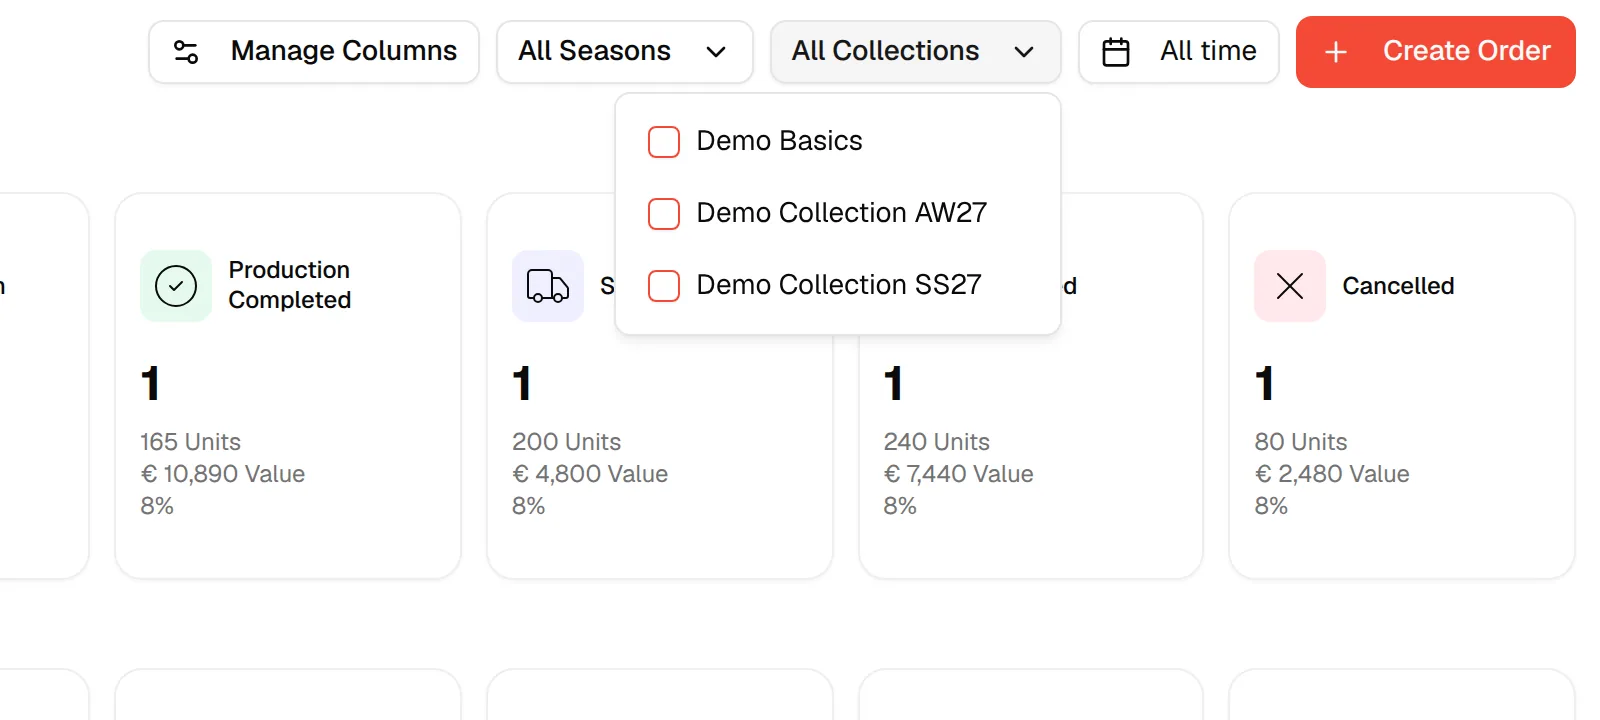The height and width of the screenshot is (720, 1600).
Task: Click the All Seasons chevron arrow
Action: coord(716,52)
